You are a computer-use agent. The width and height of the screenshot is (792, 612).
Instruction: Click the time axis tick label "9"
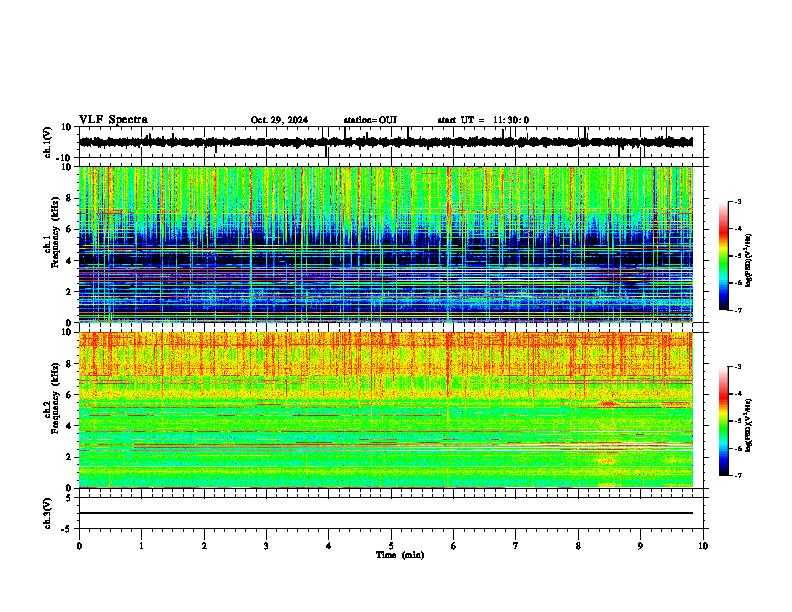(640, 546)
